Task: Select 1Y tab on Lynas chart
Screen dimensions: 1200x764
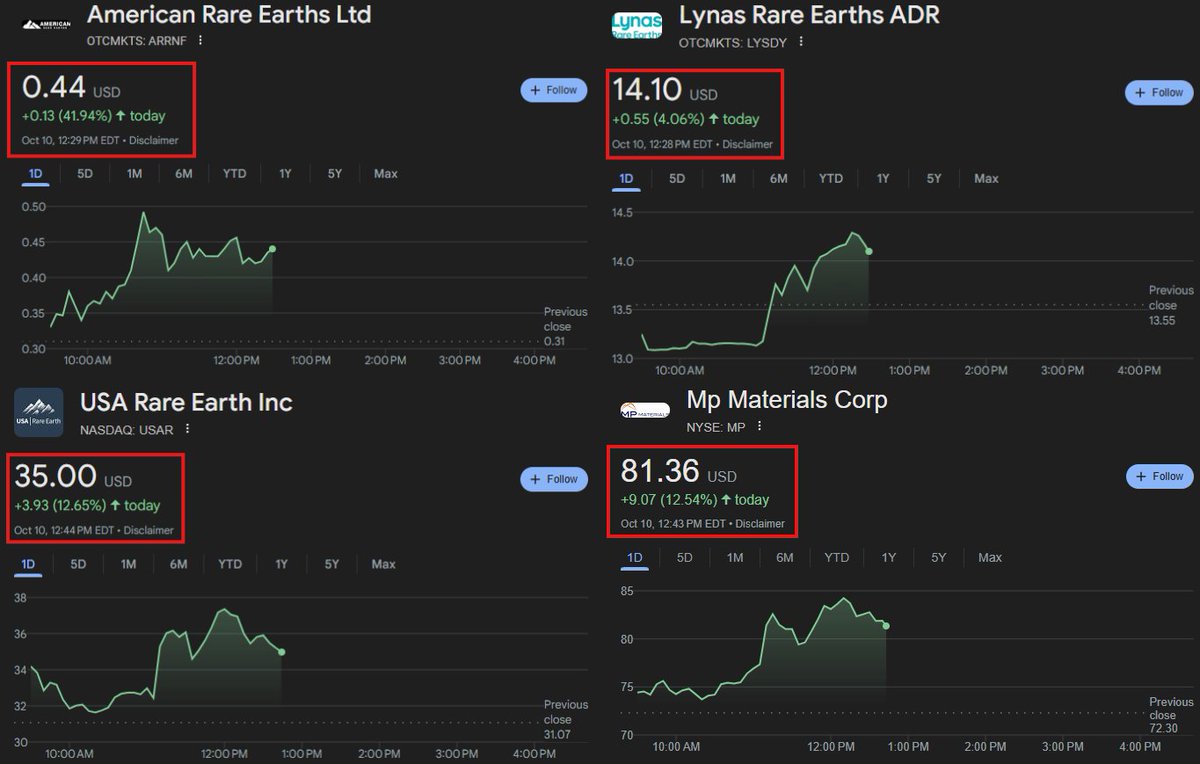Action: [x=883, y=179]
